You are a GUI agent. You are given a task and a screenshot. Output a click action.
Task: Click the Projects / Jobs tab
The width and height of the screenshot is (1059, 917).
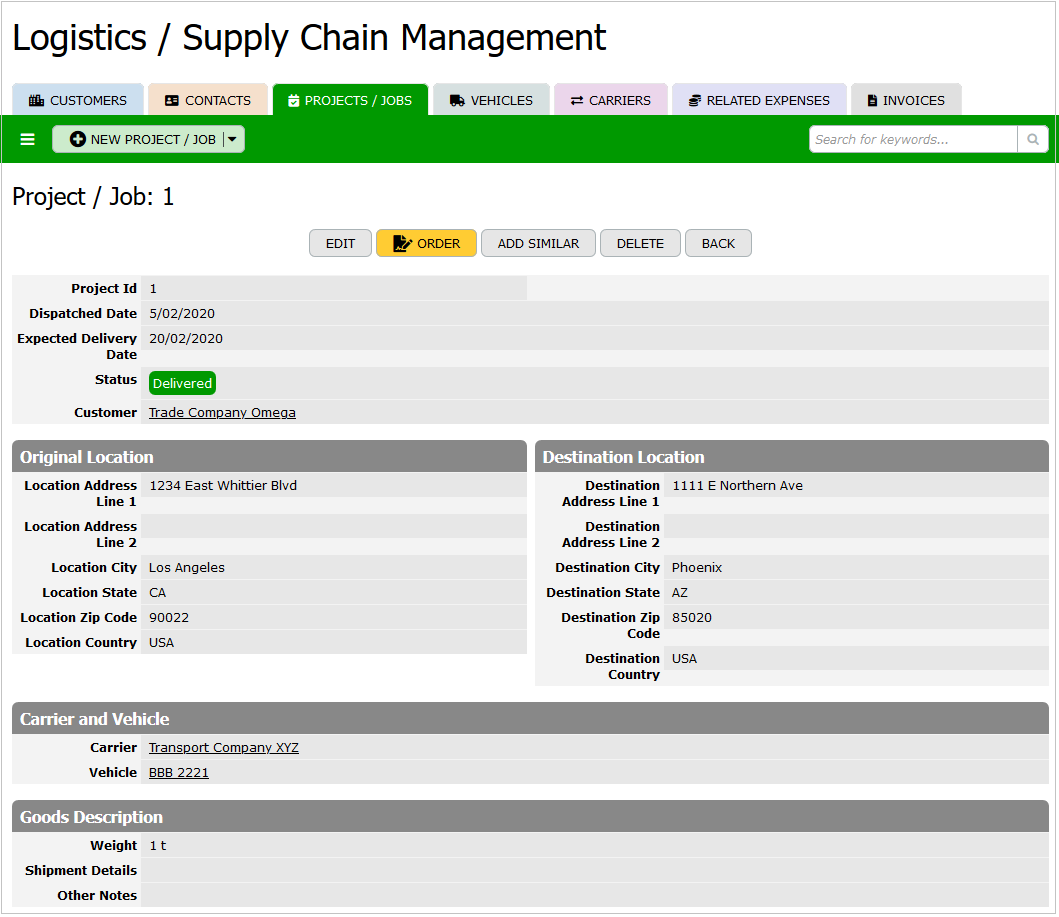pos(350,100)
